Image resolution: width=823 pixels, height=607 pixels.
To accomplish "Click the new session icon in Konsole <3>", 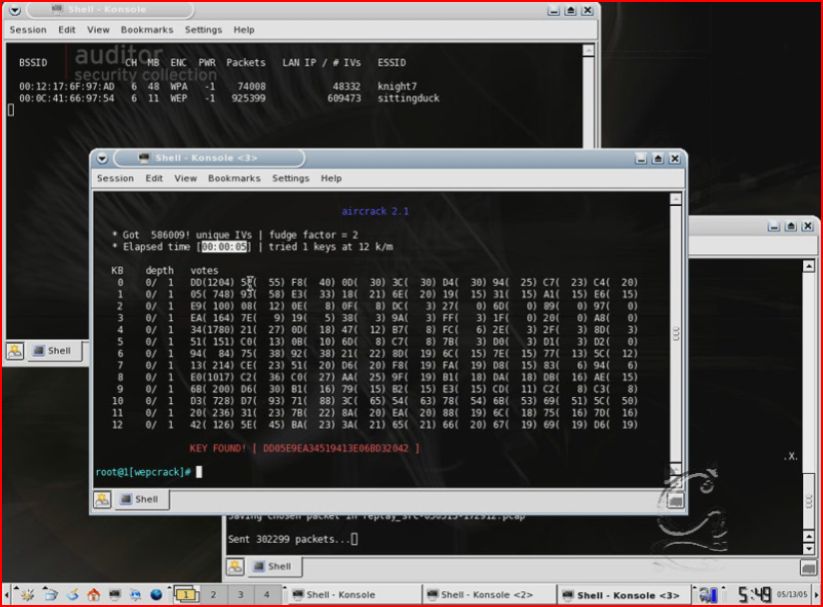I will (103, 499).
